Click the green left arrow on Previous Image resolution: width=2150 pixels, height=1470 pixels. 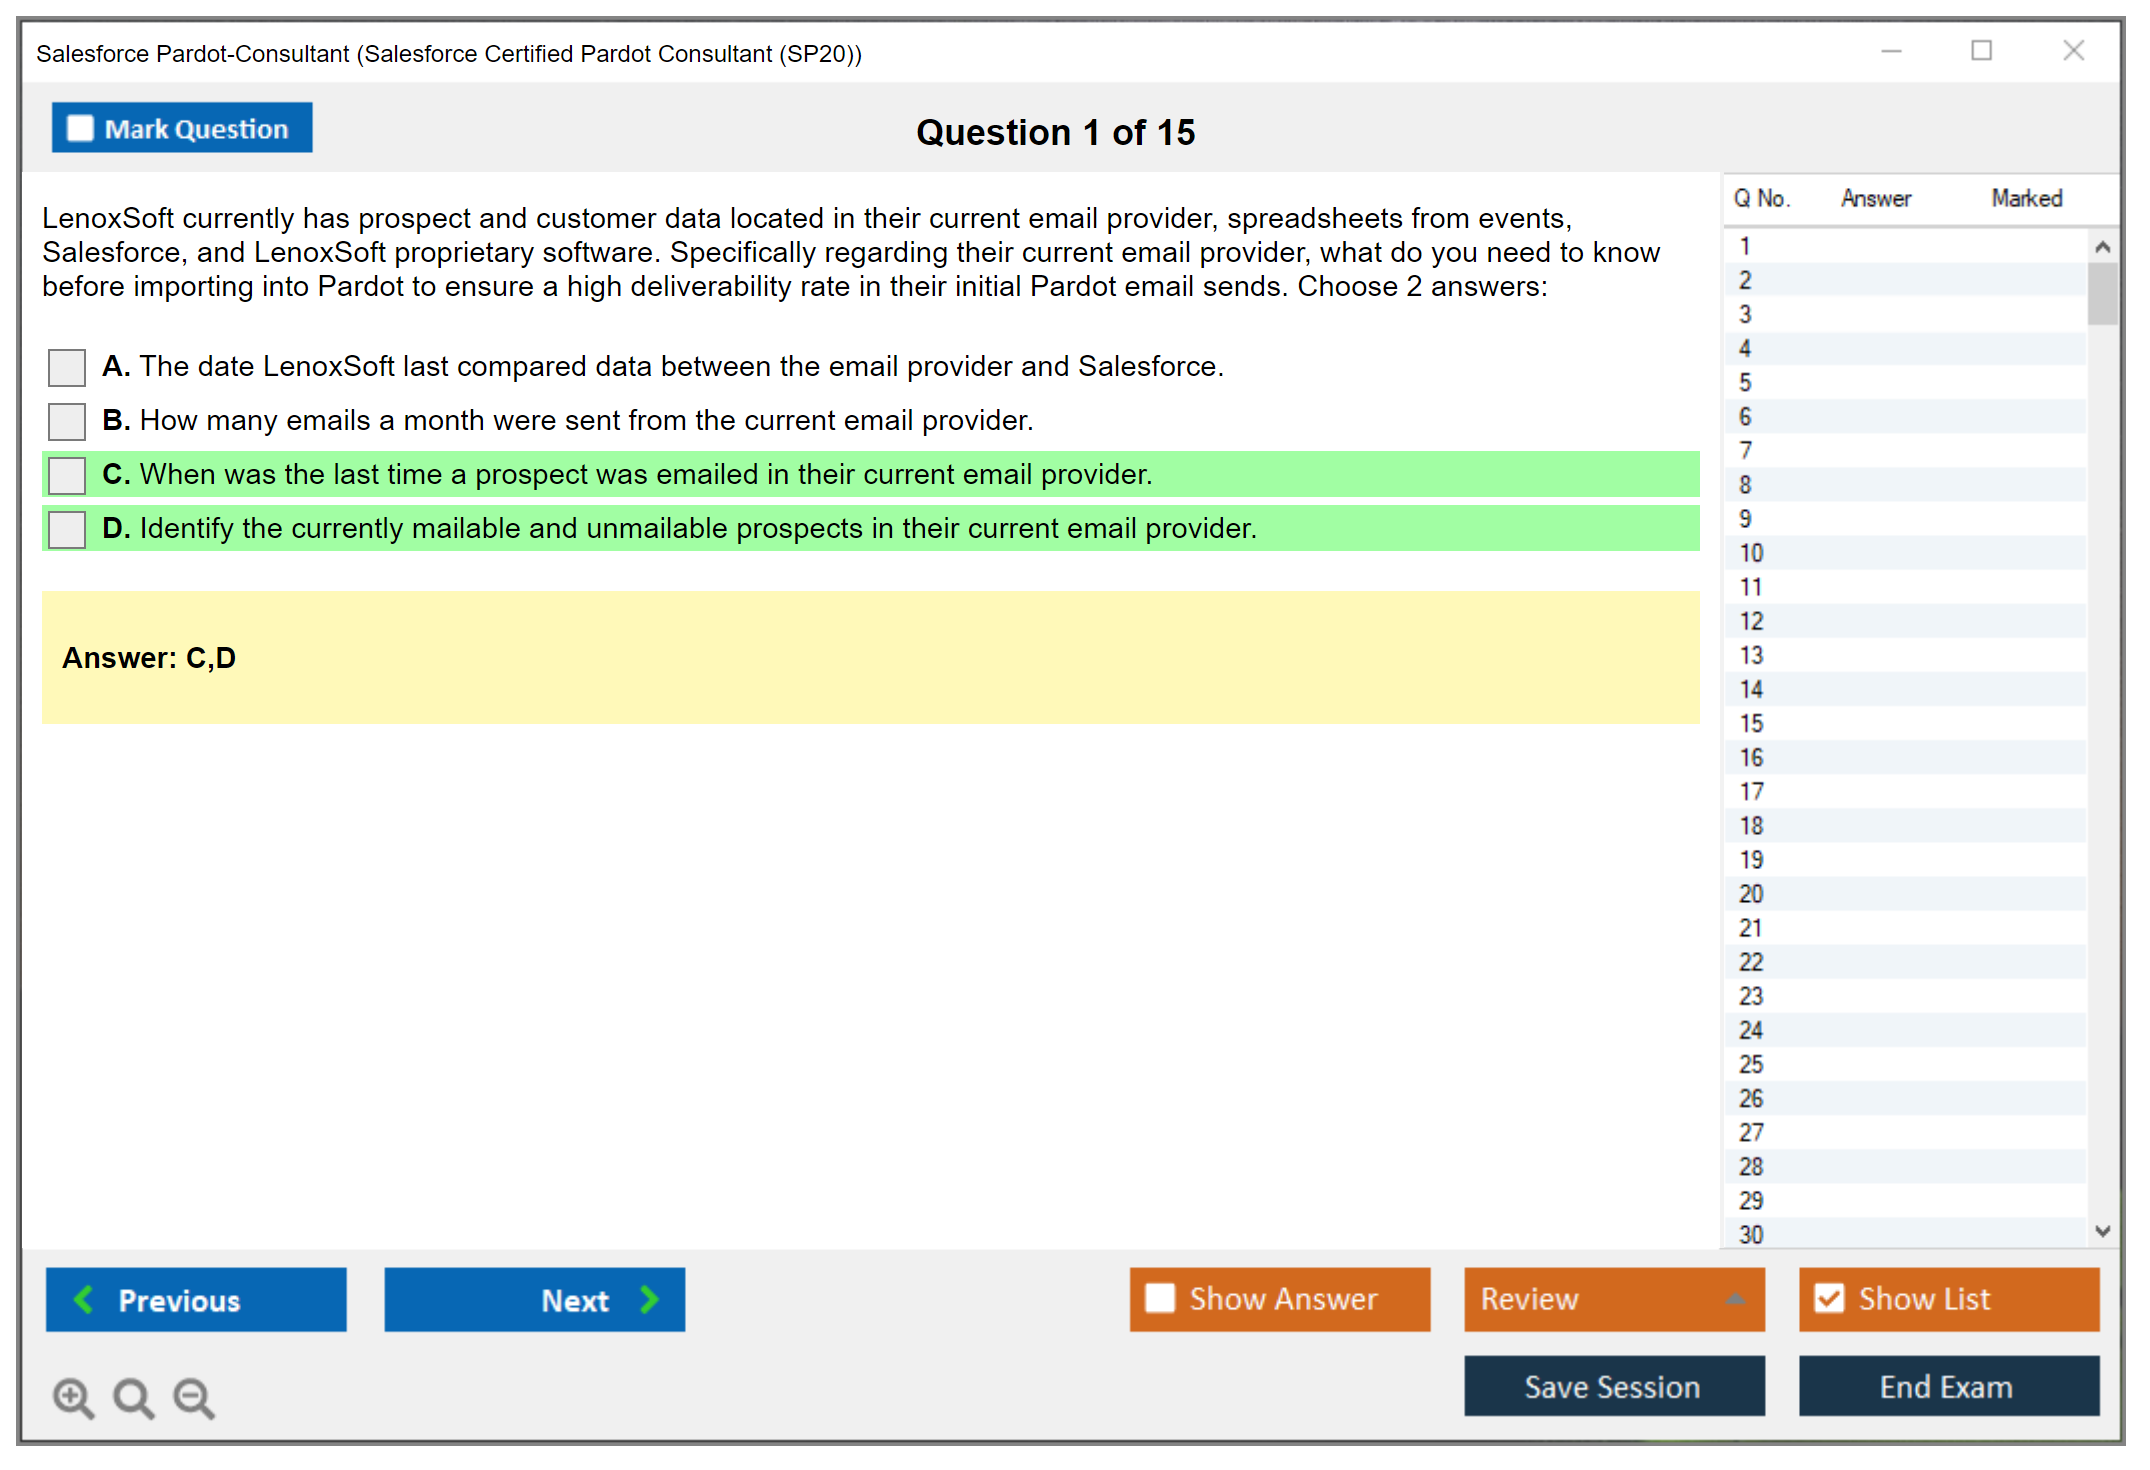84,1299
